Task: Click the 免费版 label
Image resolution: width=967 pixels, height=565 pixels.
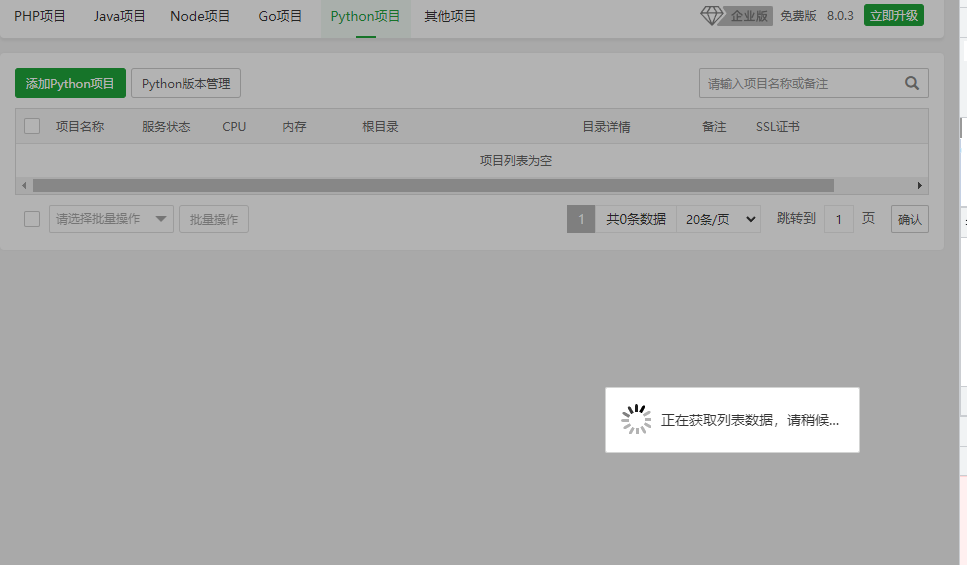Action: pyautogui.click(x=798, y=16)
